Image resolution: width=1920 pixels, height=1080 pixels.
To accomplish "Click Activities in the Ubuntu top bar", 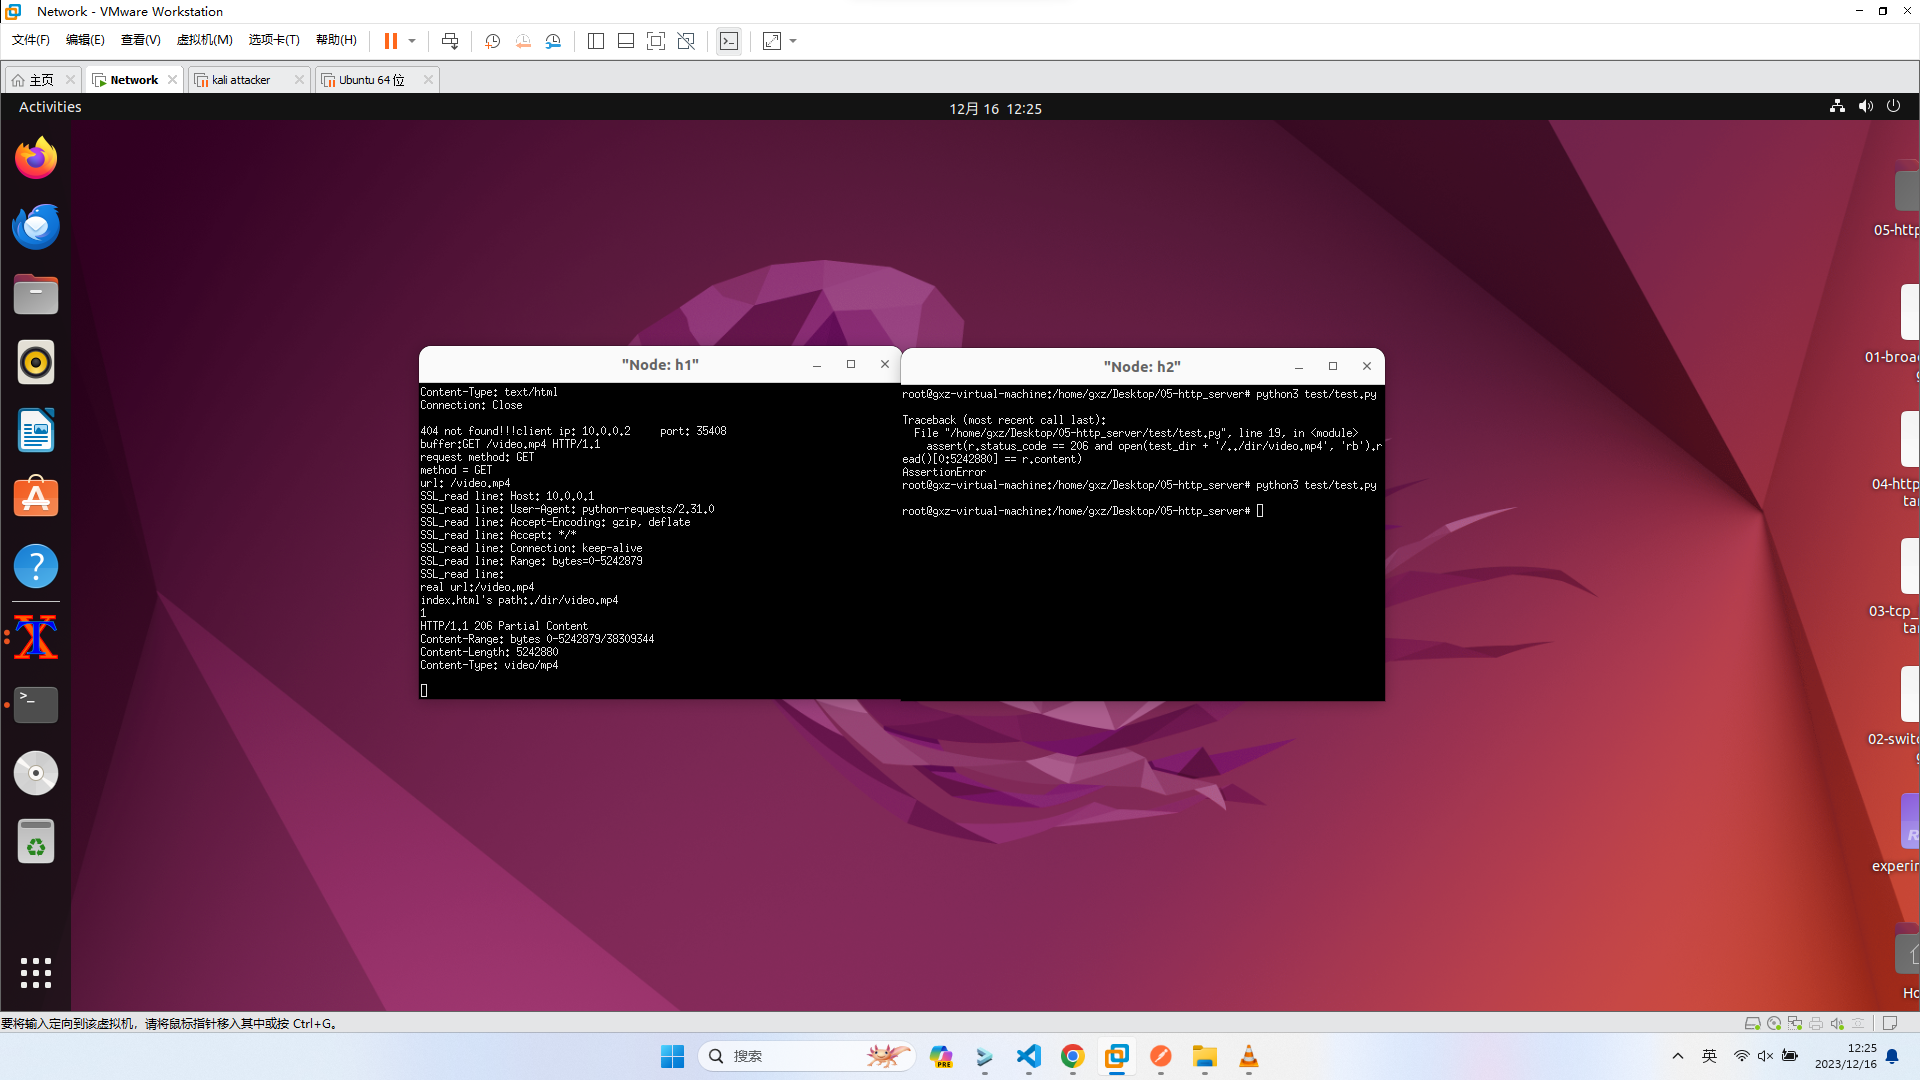I will (50, 107).
